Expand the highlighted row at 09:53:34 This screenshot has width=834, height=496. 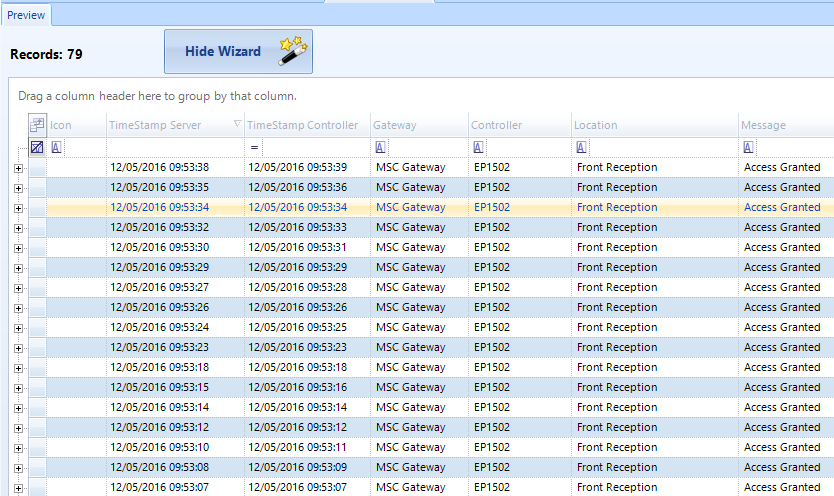[x=19, y=208]
